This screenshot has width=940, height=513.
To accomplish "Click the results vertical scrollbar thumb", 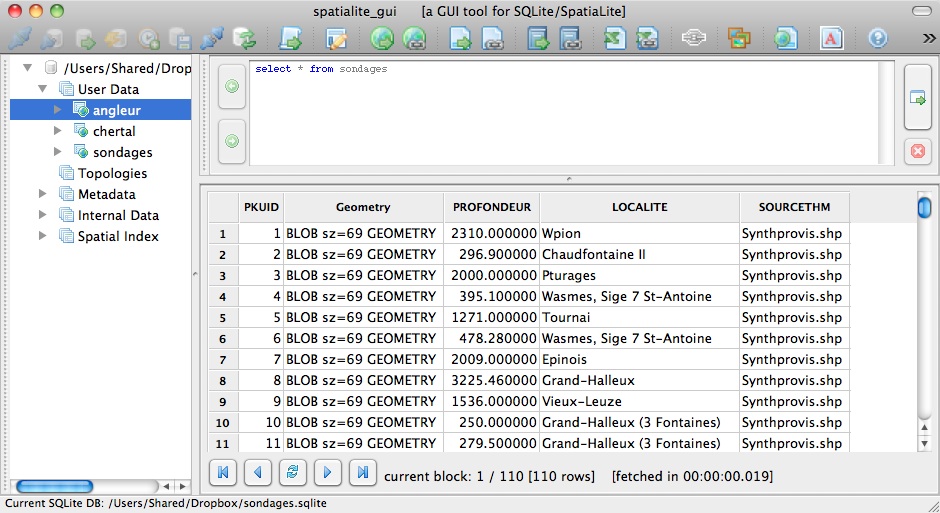I will point(924,207).
